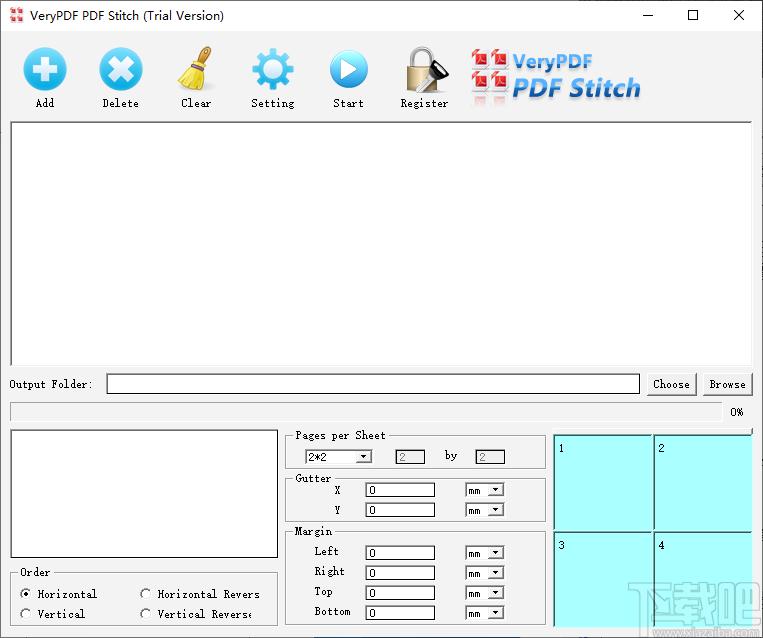Select the Vertical order radio button

coord(25,613)
